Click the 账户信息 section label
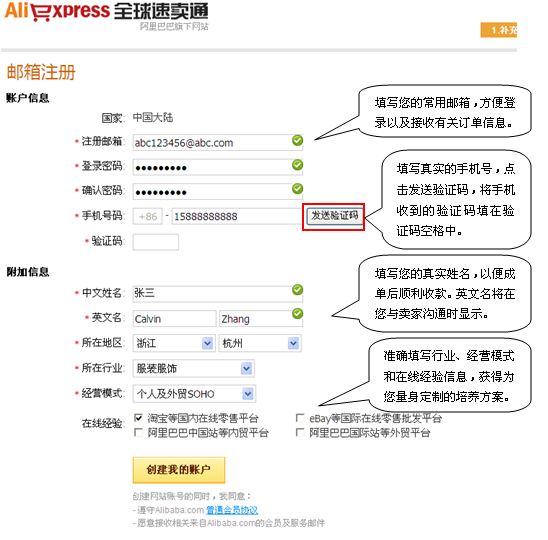The width and height of the screenshot is (548, 540). (x=28, y=98)
